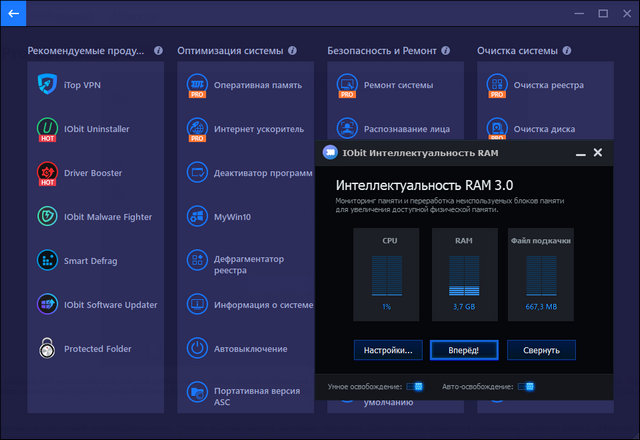This screenshot has height=440, width=640.
Task: Click the iTop VPN shield icon
Action: [x=47, y=85]
